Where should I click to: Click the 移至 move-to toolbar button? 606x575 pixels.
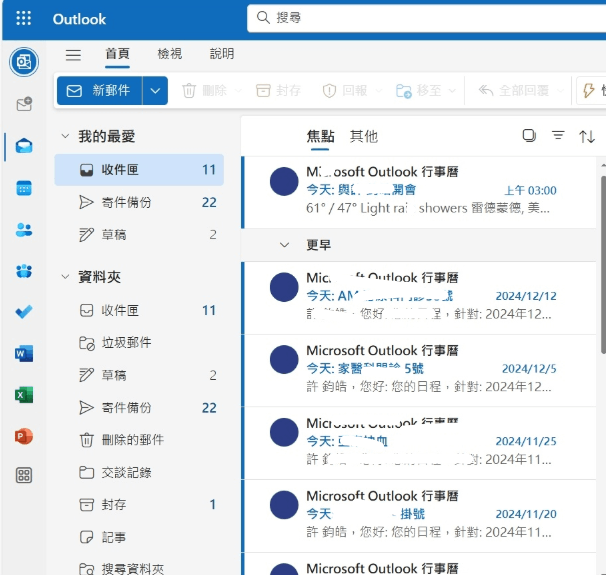click(419, 91)
